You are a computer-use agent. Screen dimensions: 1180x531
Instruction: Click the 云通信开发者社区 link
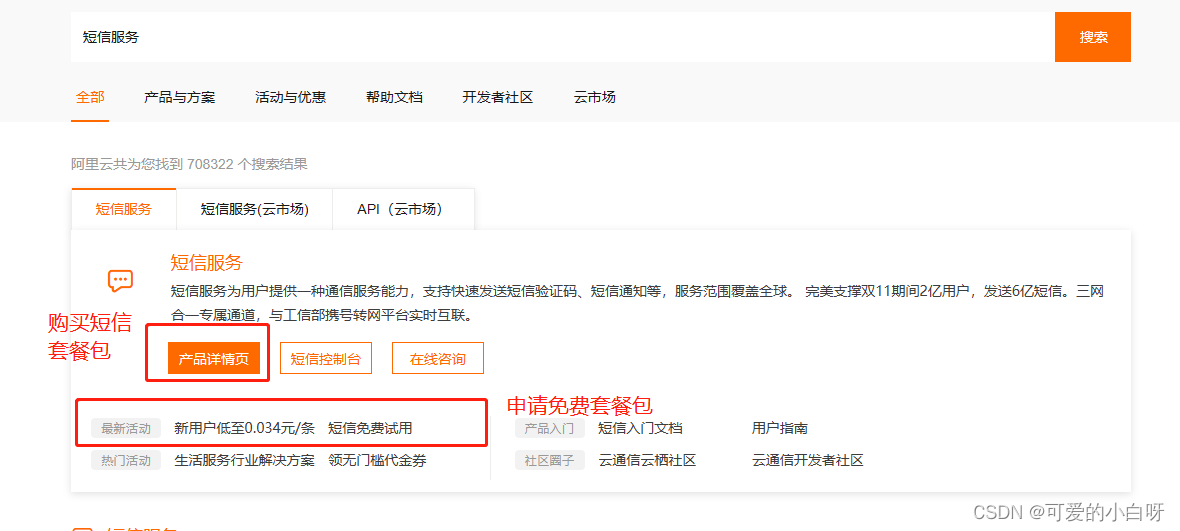[x=807, y=460]
